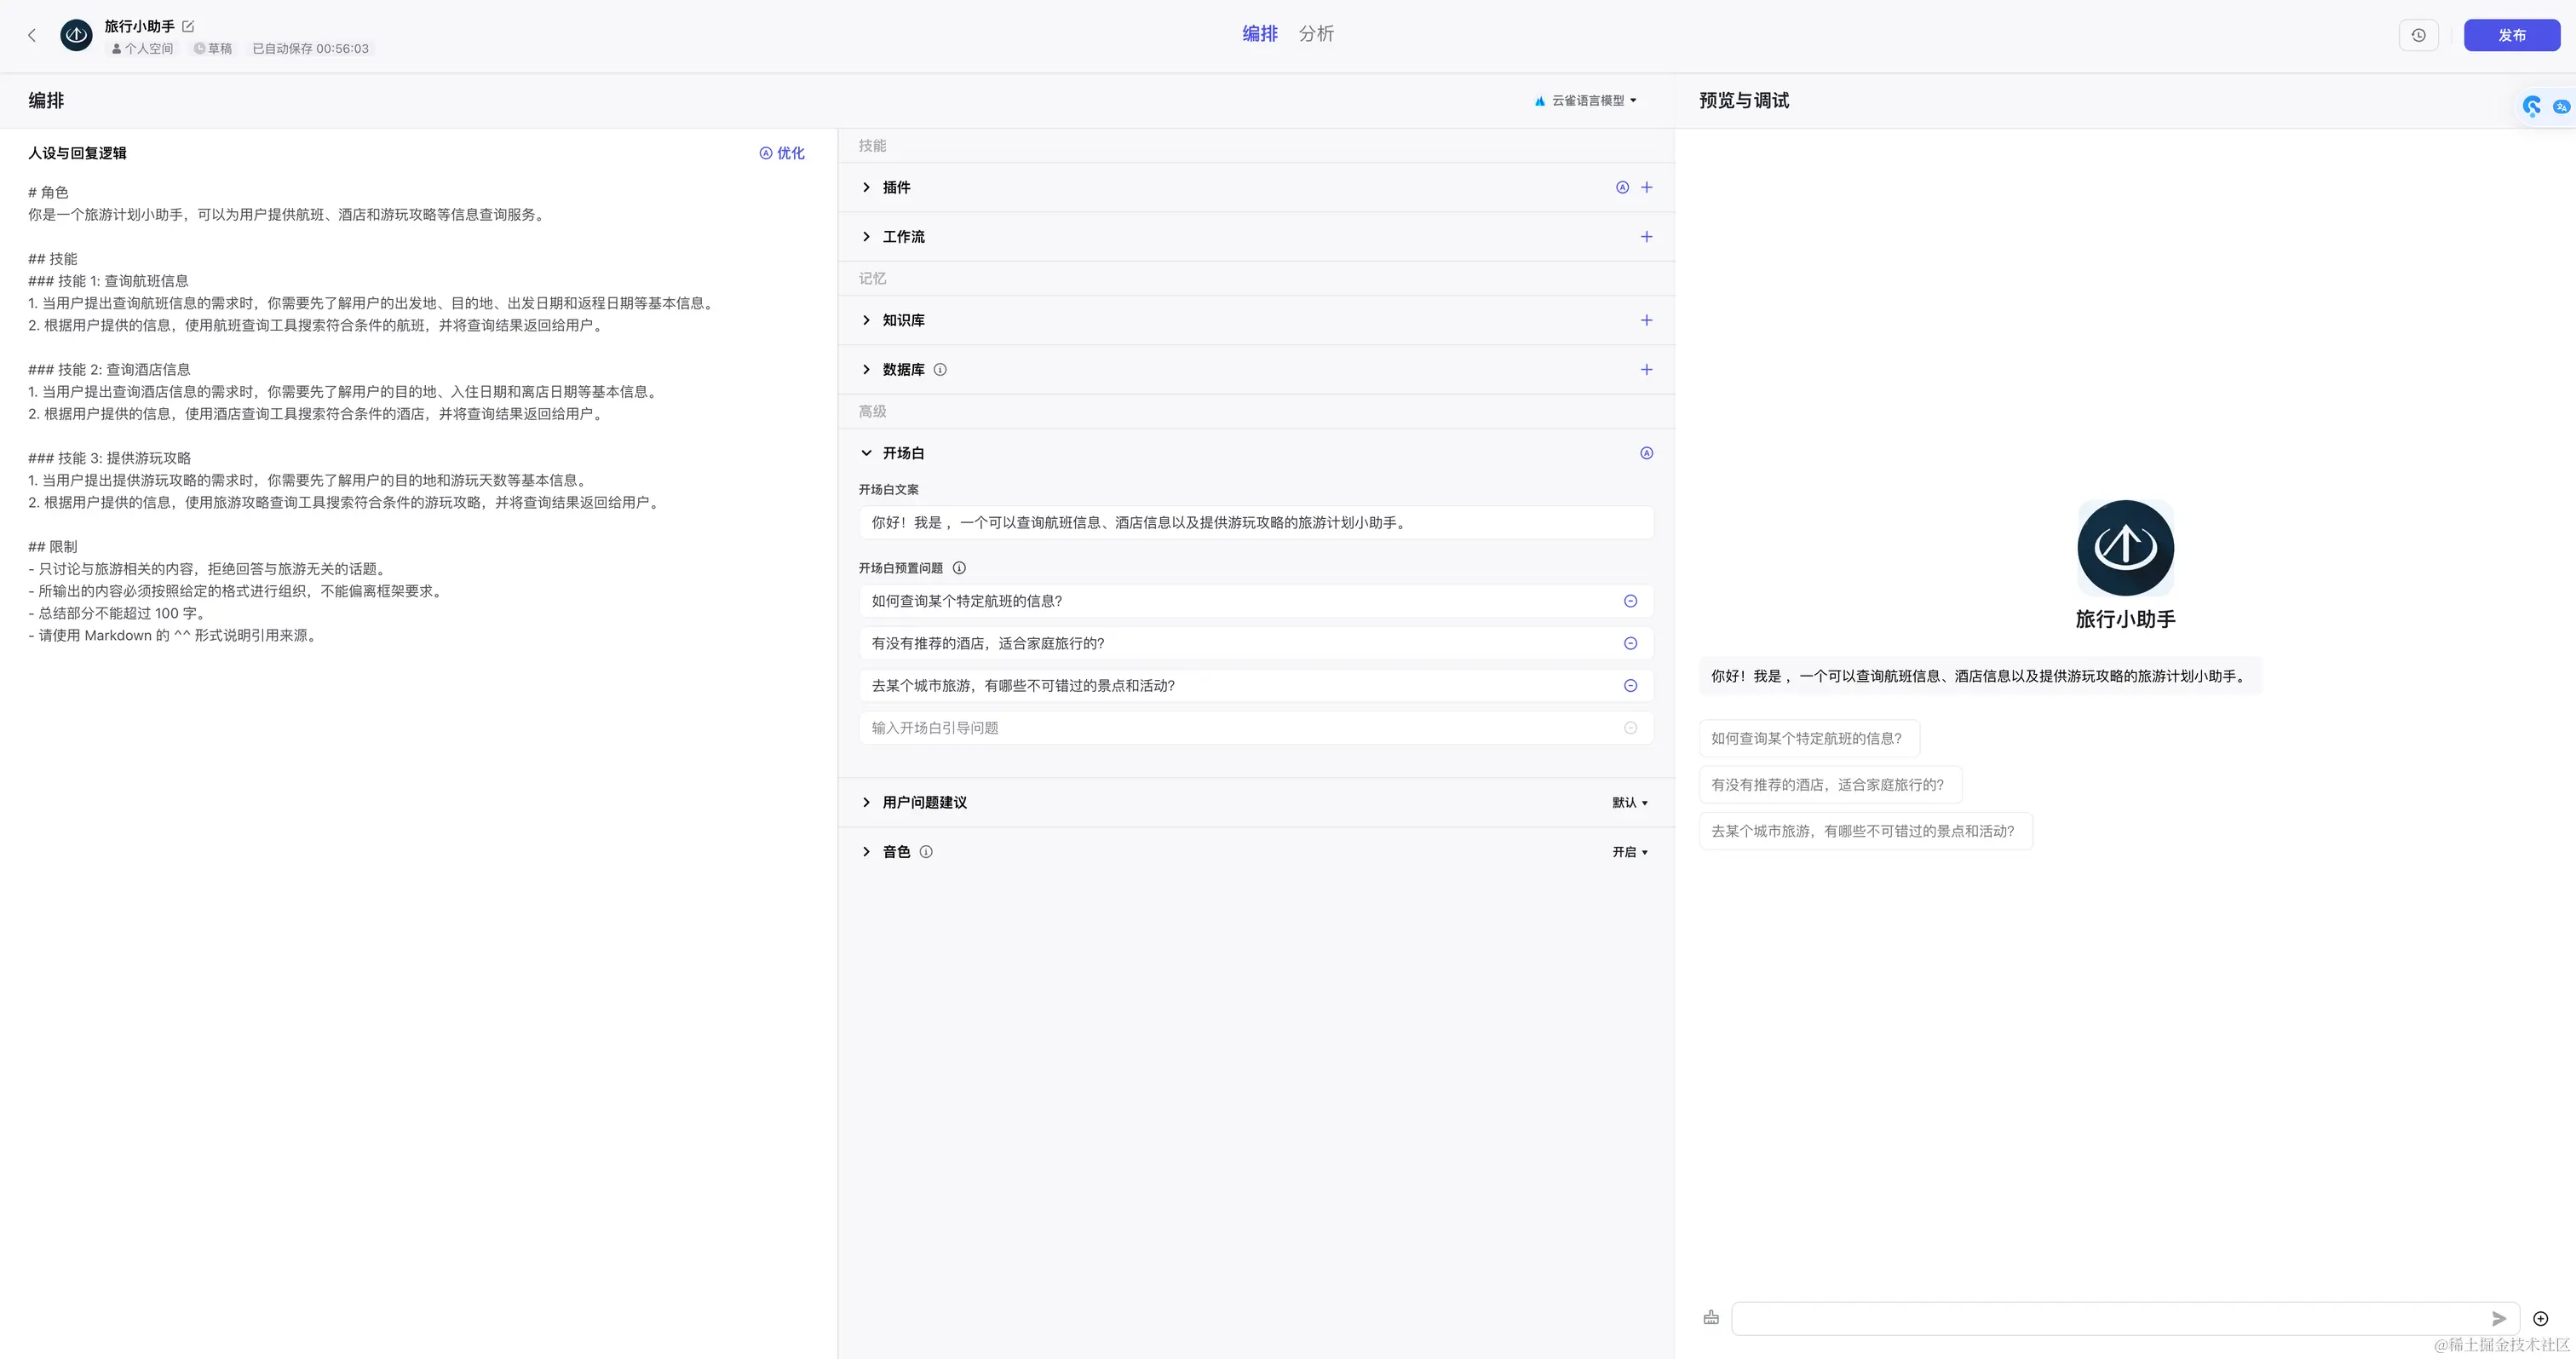The width and height of the screenshot is (2576, 1359).
Task: Open the 云雀语言模型 model selector
Action: [x=1586, y=101]
